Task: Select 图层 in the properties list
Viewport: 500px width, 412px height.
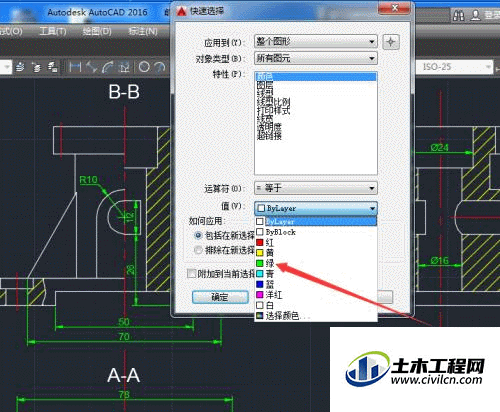Action: click(316, 85)
